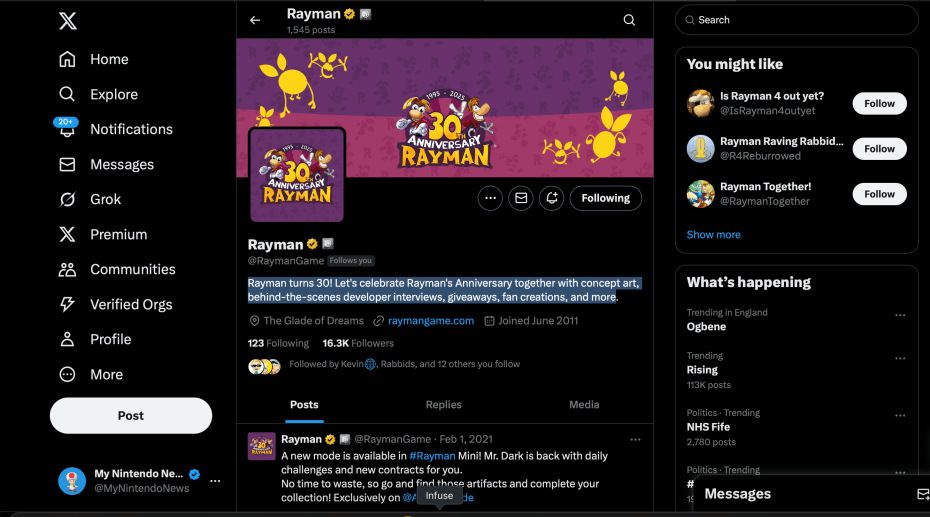
Task: Click the My Nintendo News account avatar
Action: [x=72, y=481]
